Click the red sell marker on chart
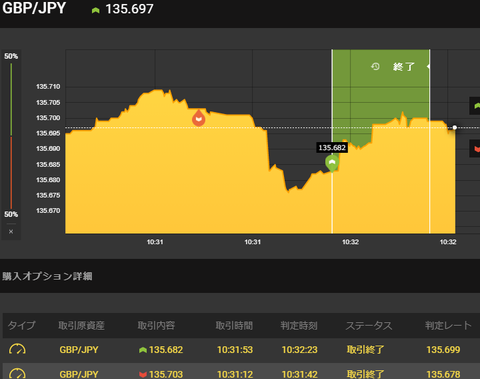Screen dimensions: 480x379 point(199,118)
